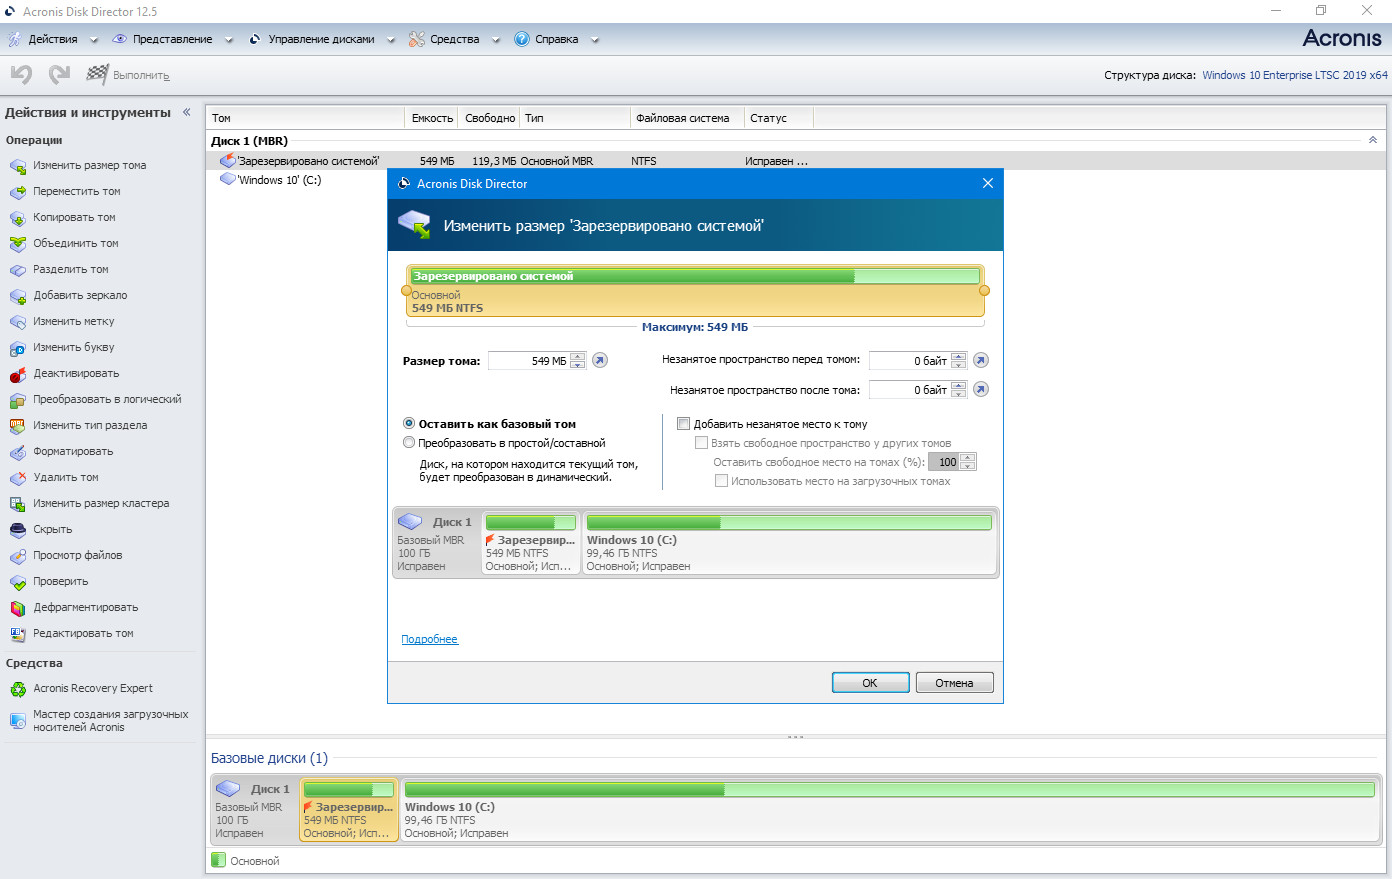Click the Емкость column header
This screenshot has width=1392, height=879.
[432, 118]
